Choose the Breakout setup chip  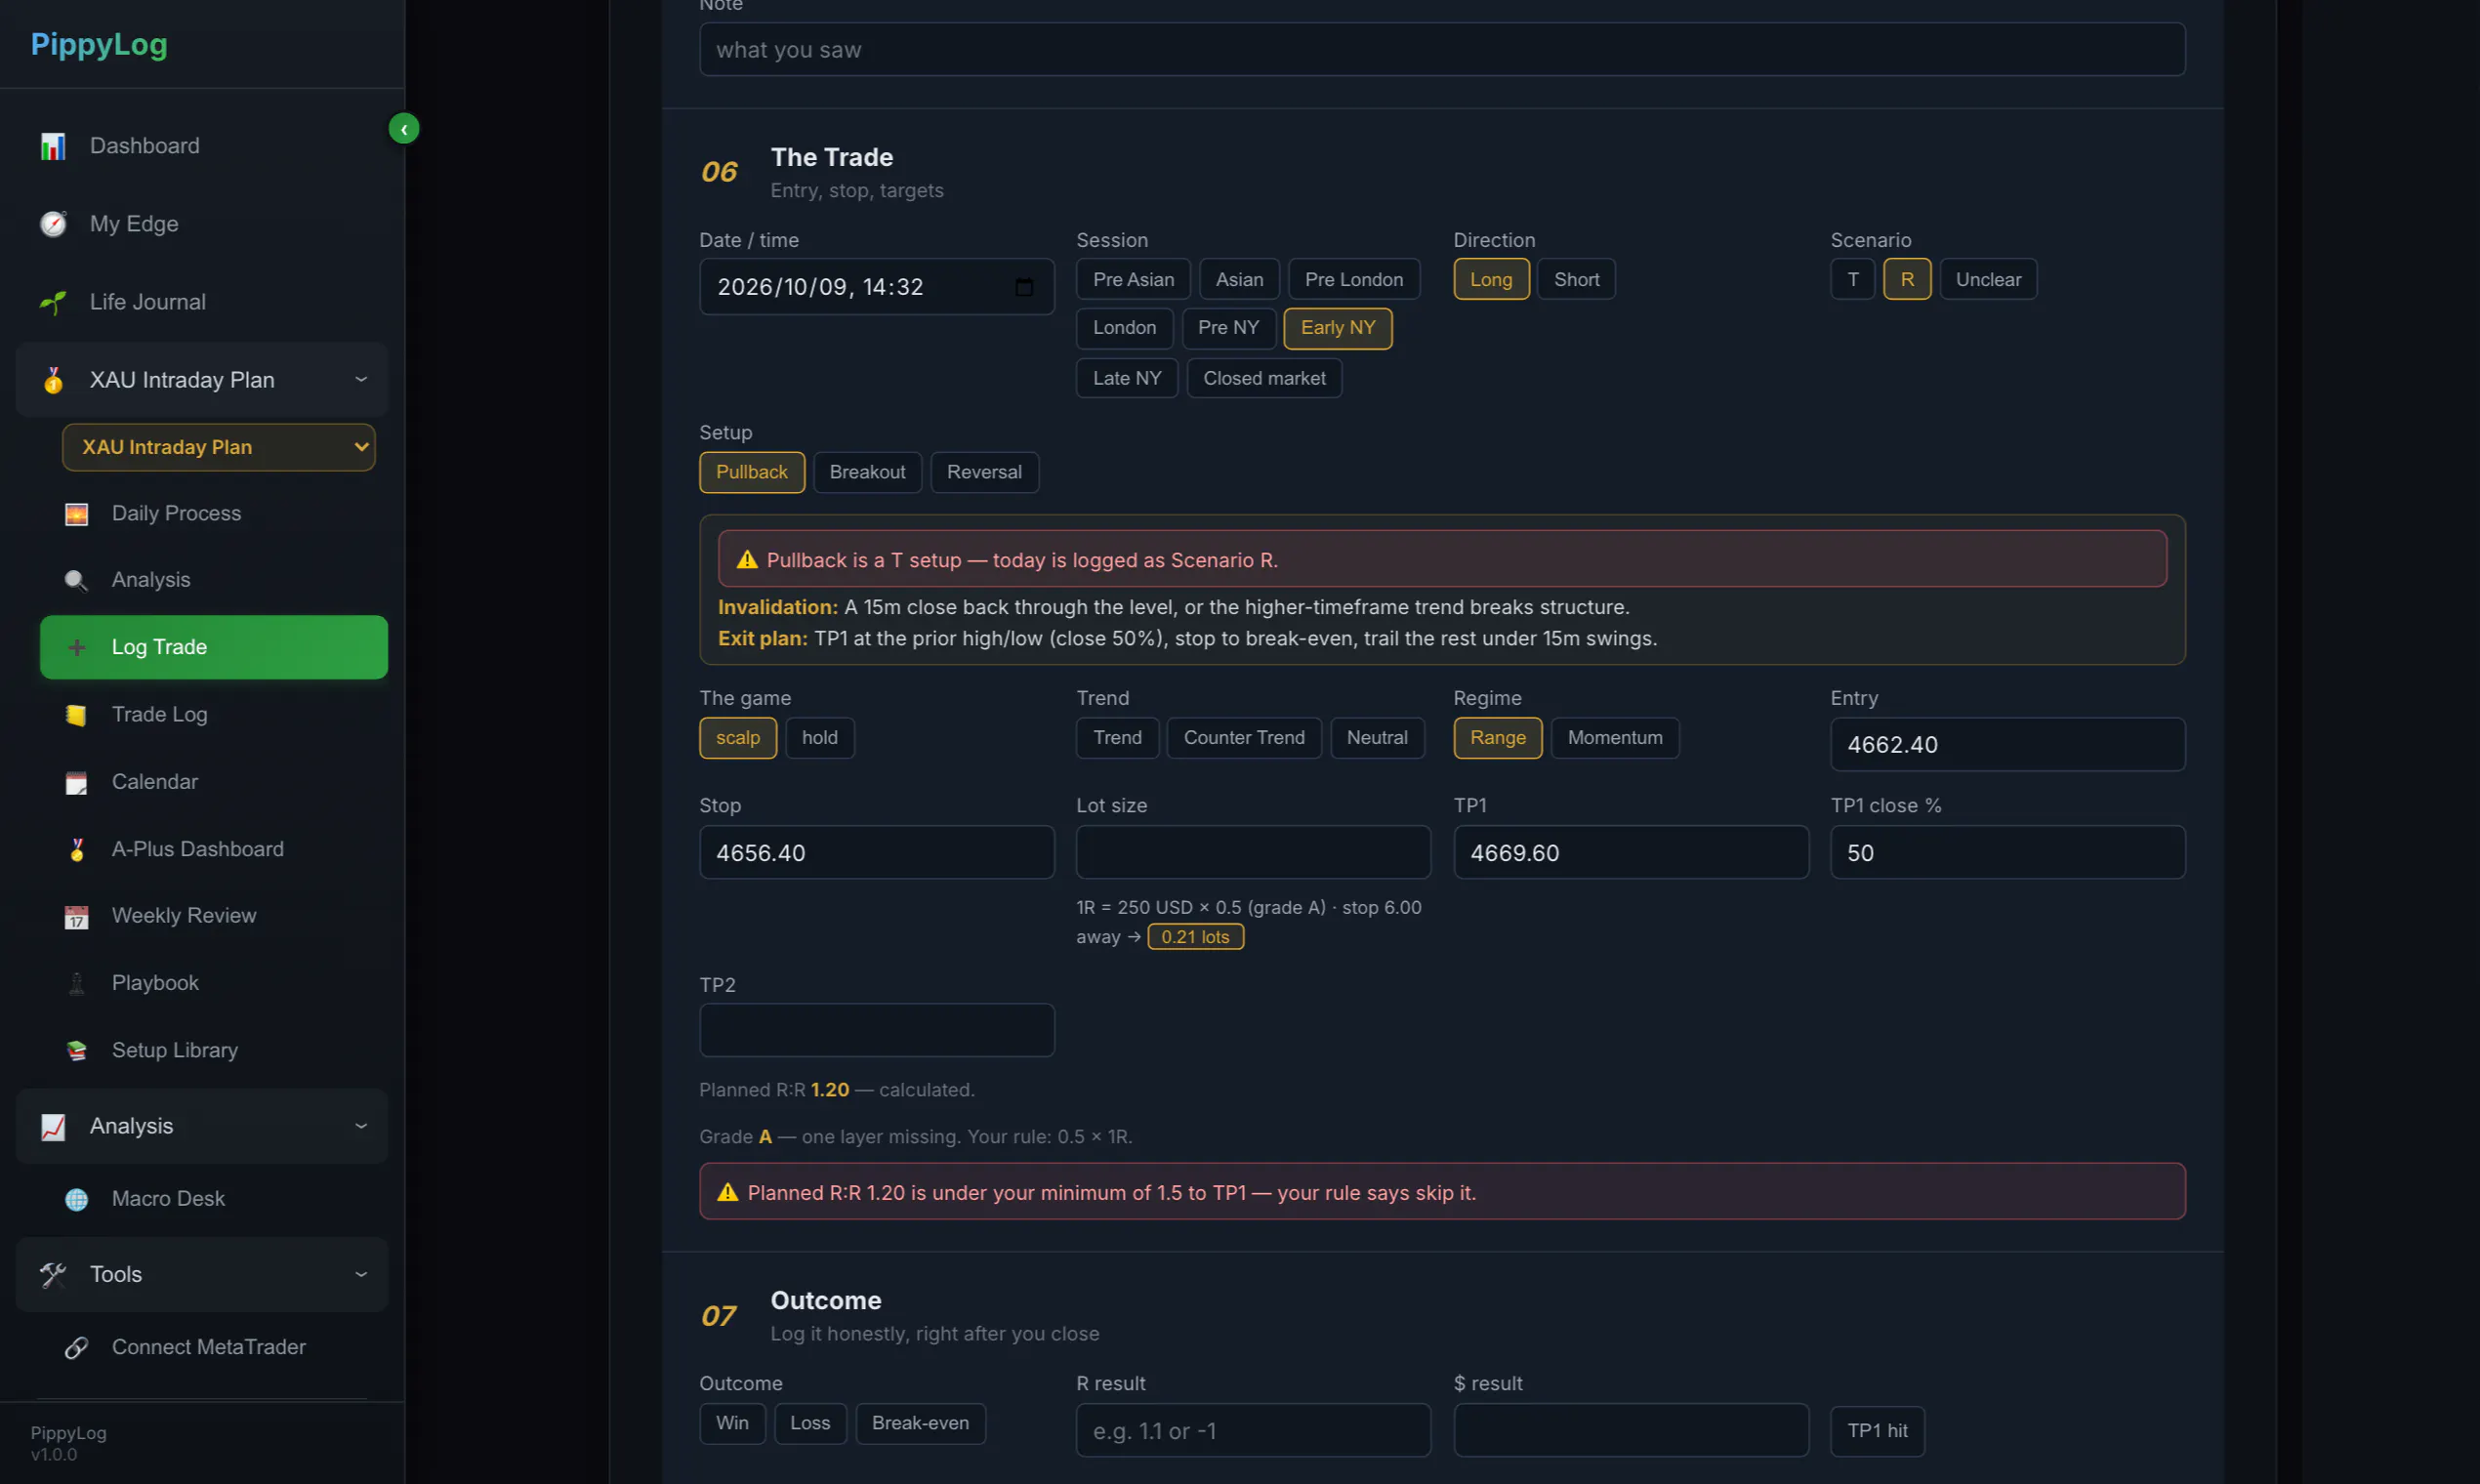click(867, 472)
